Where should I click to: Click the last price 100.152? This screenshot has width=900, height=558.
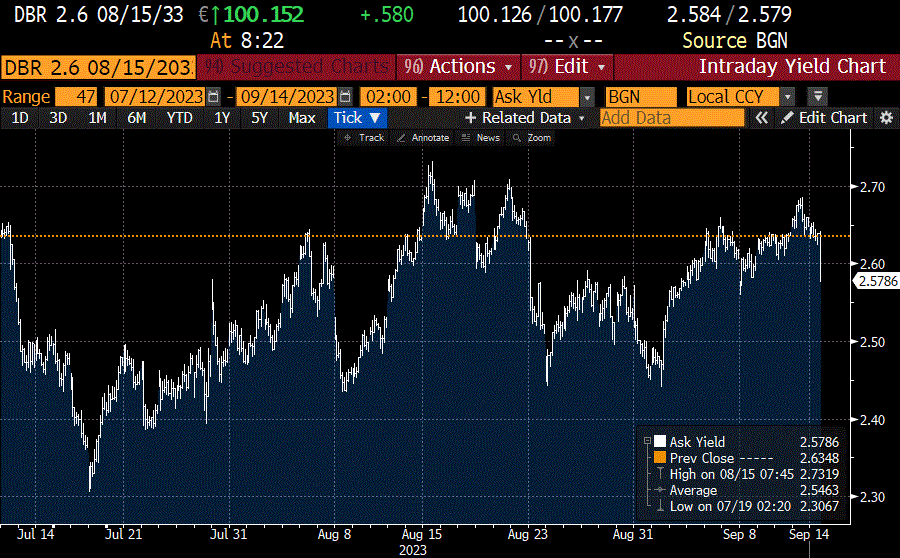263,14
